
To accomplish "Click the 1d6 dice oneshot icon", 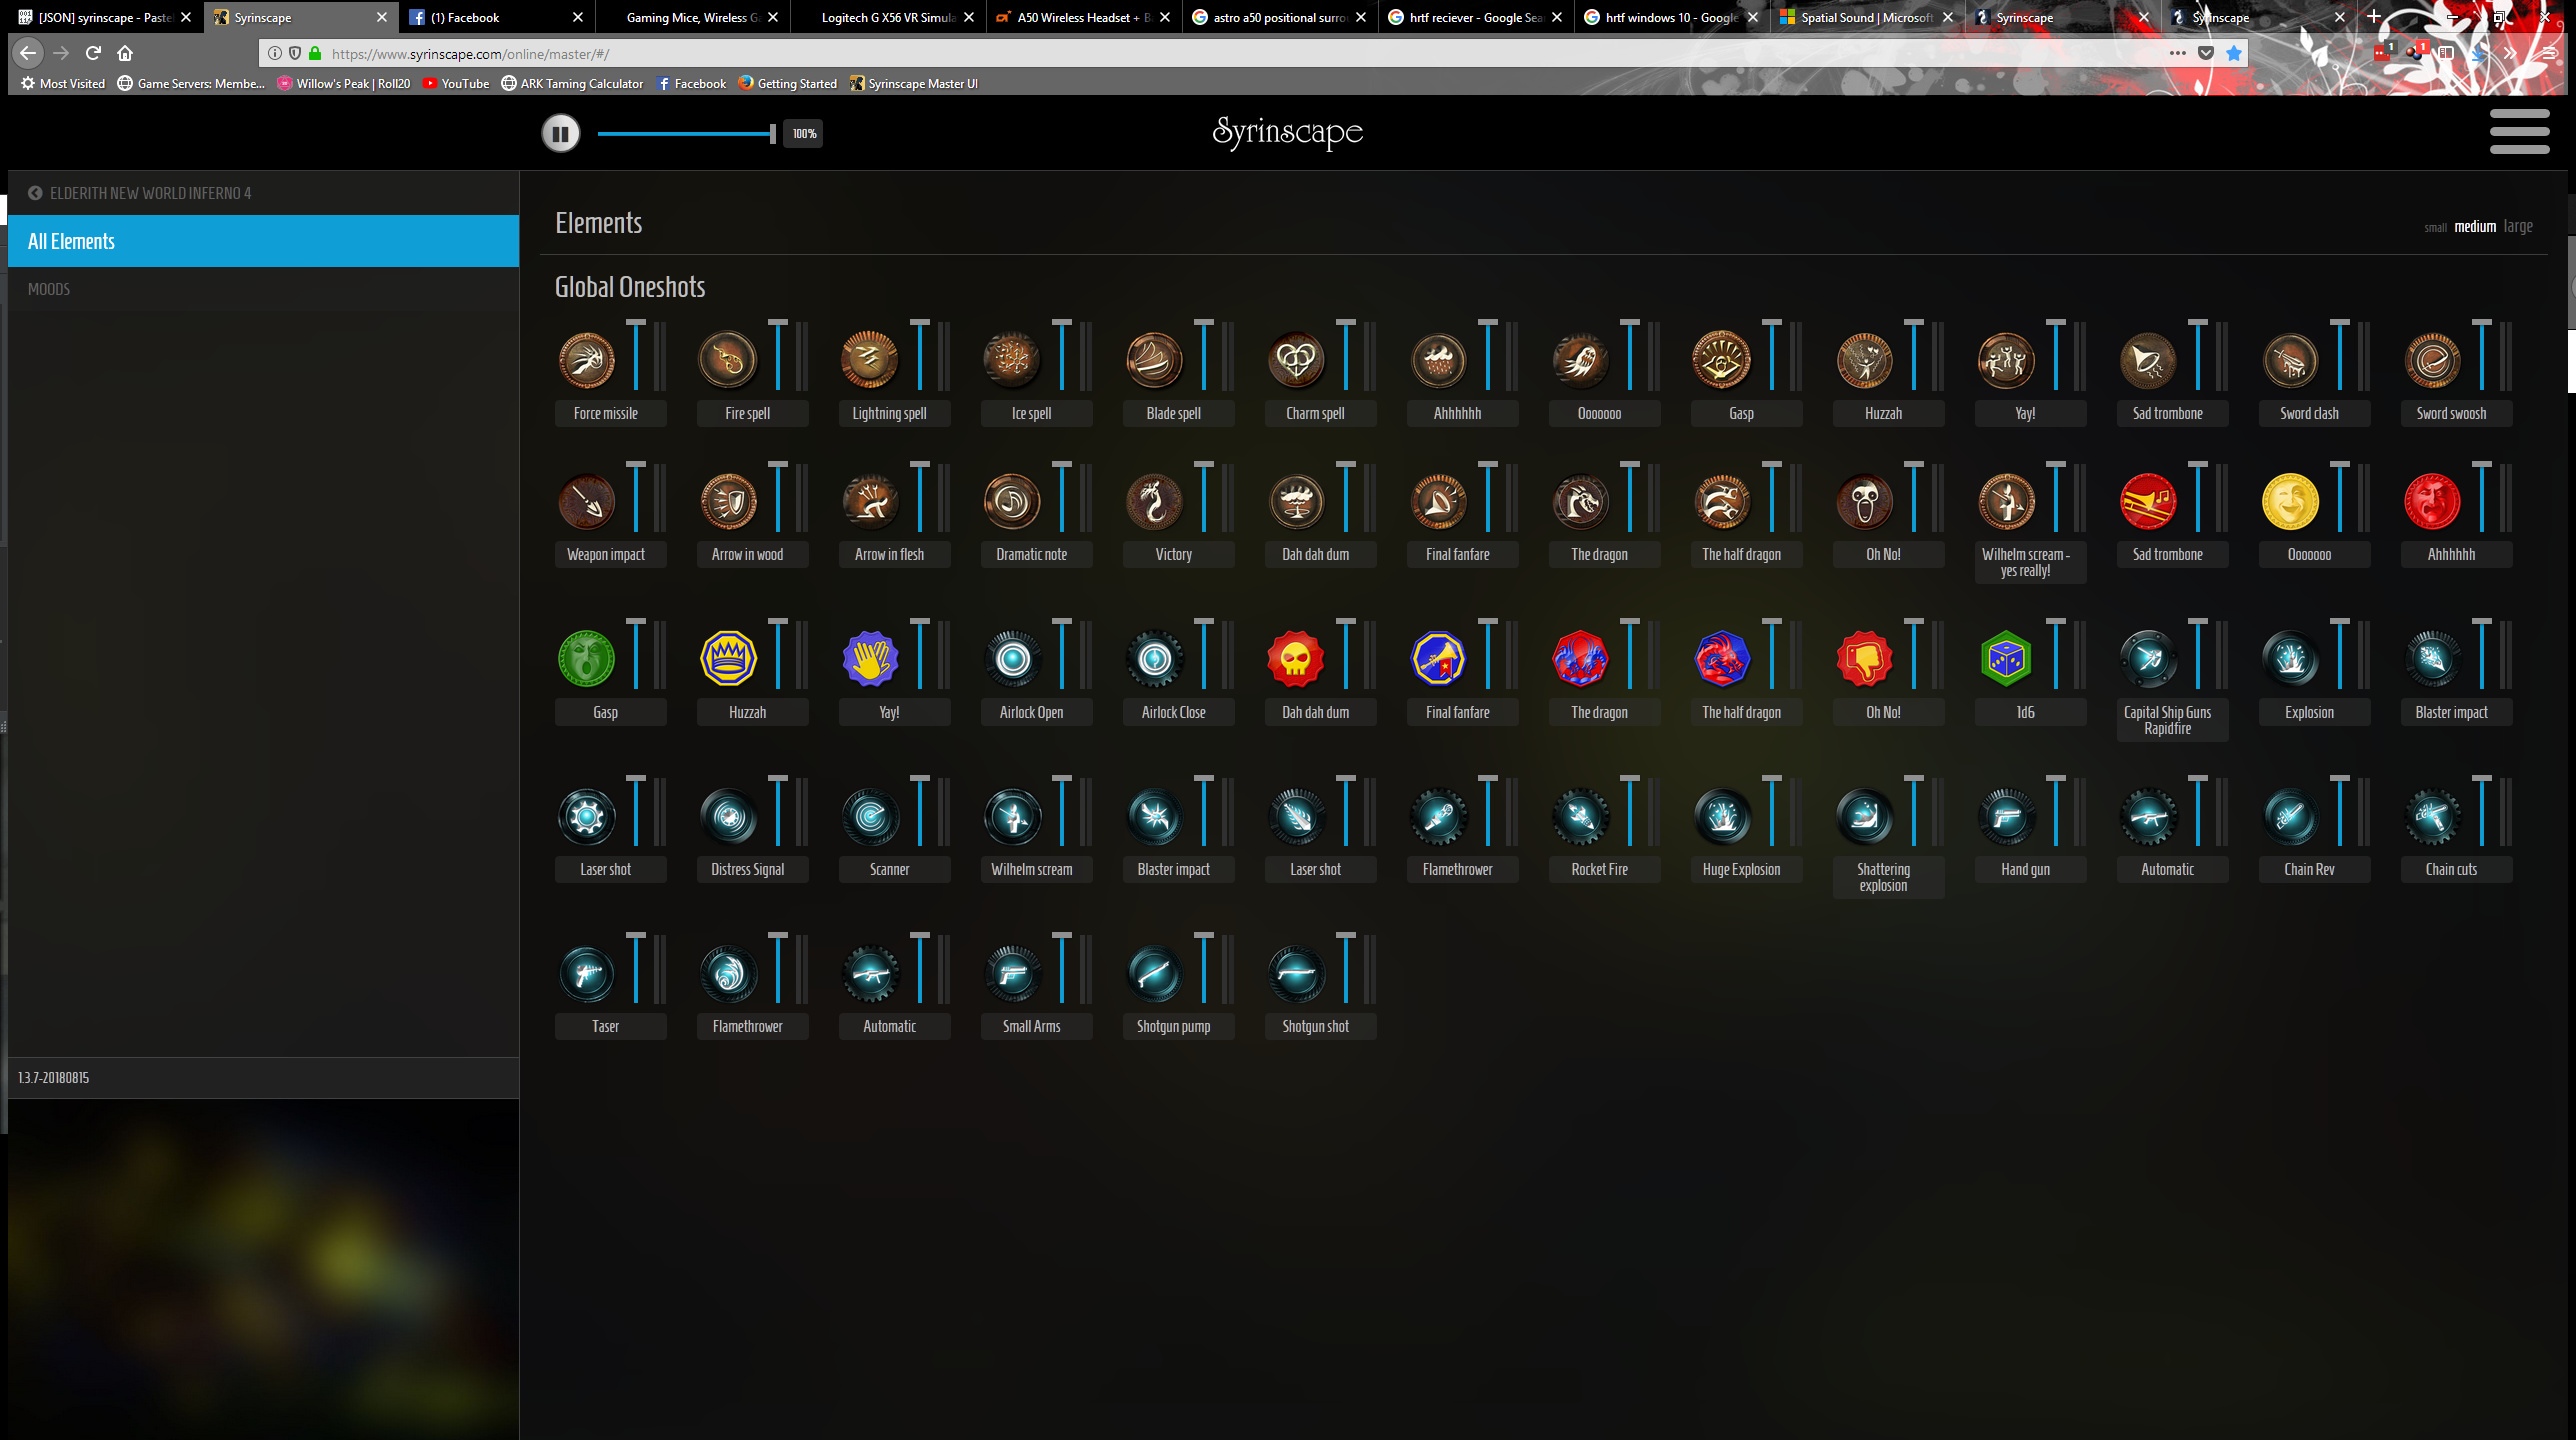I will (2006, 659).
